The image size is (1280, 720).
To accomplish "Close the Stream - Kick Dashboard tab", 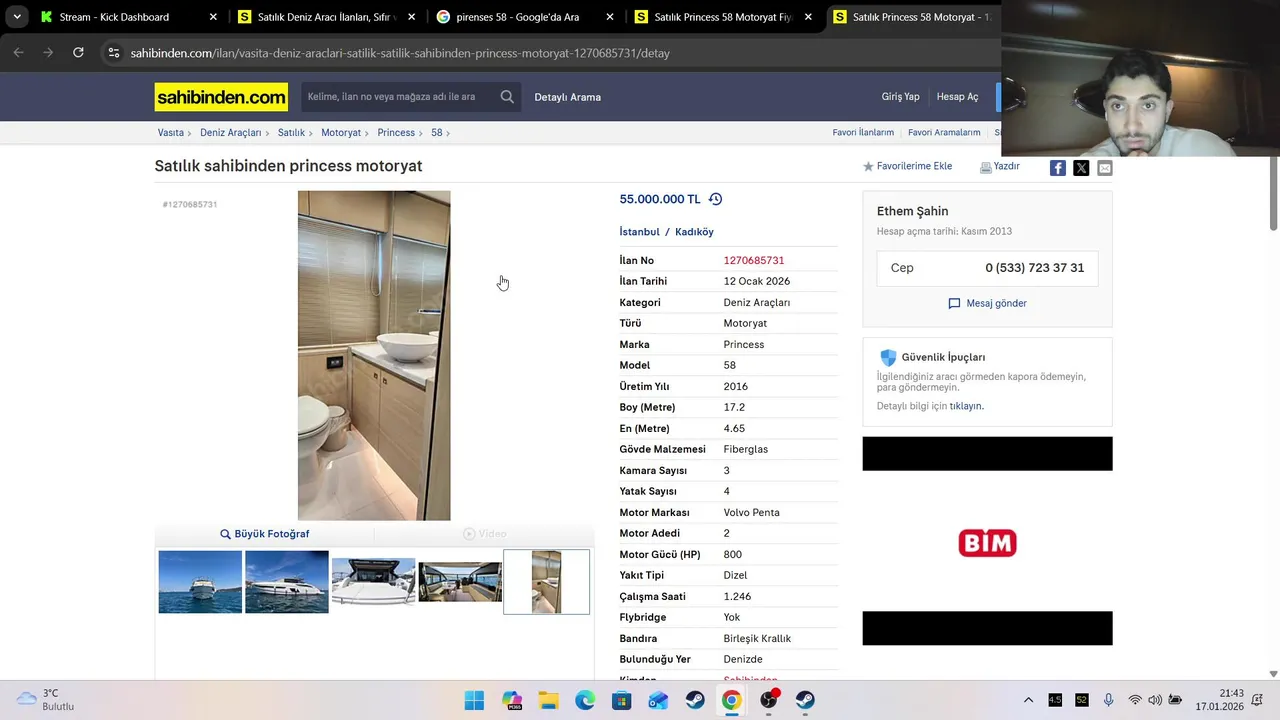I will 213,17.
